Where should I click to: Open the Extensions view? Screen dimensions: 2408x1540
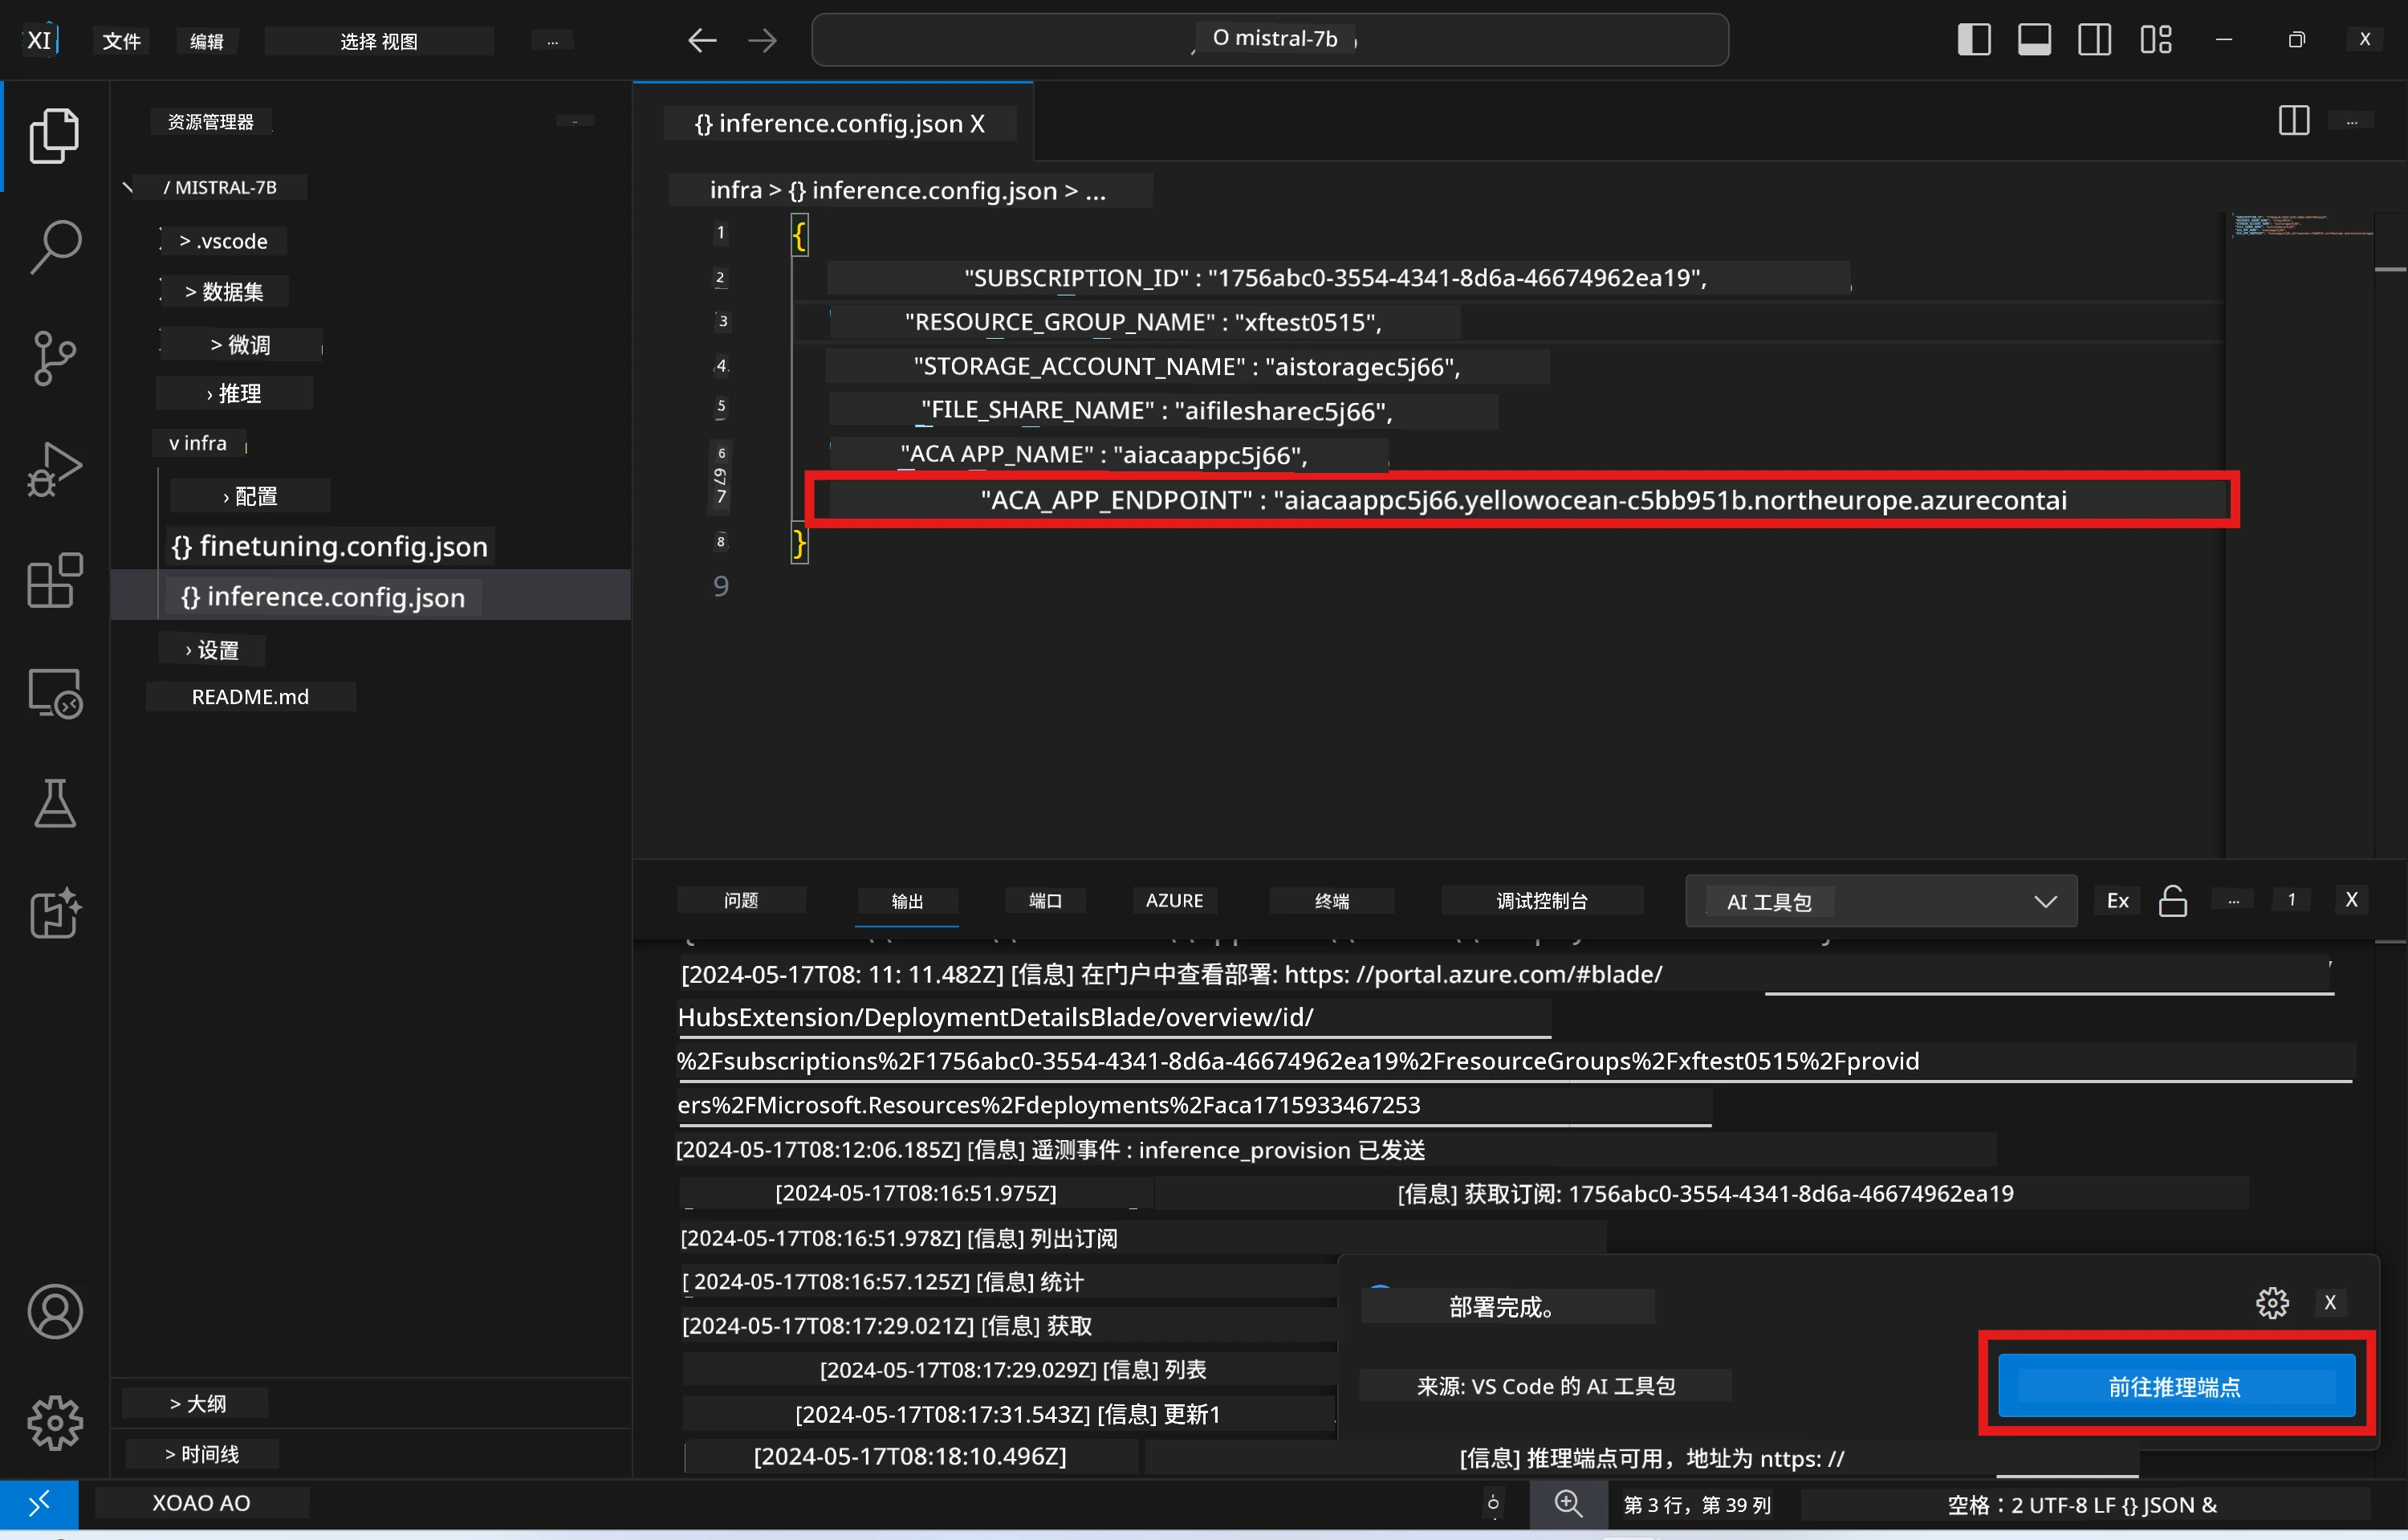[x=54, y=581]
